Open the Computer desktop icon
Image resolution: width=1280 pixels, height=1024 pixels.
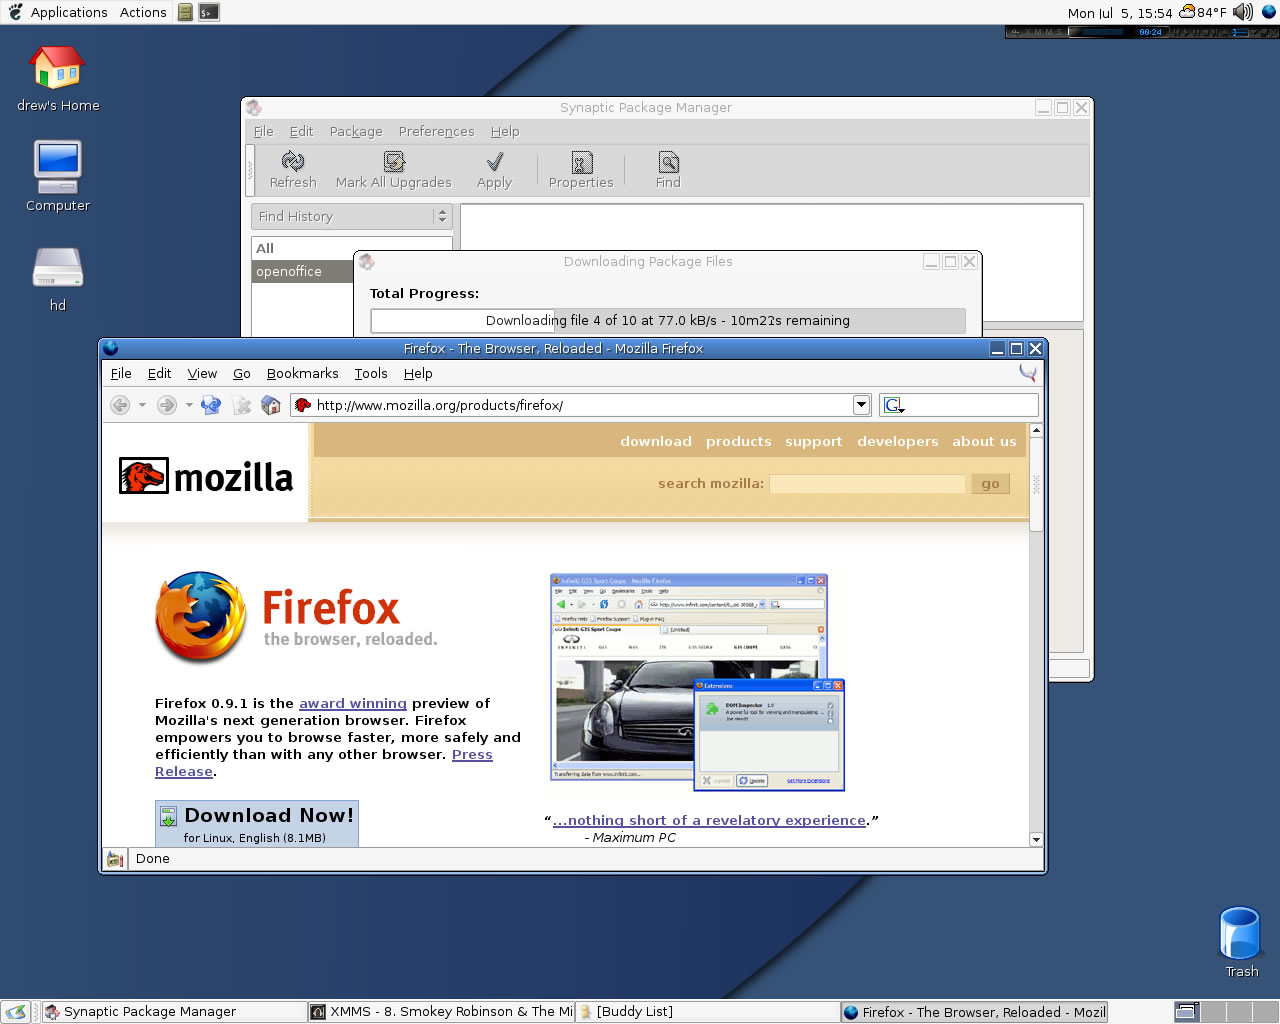[x=58, y=176]
